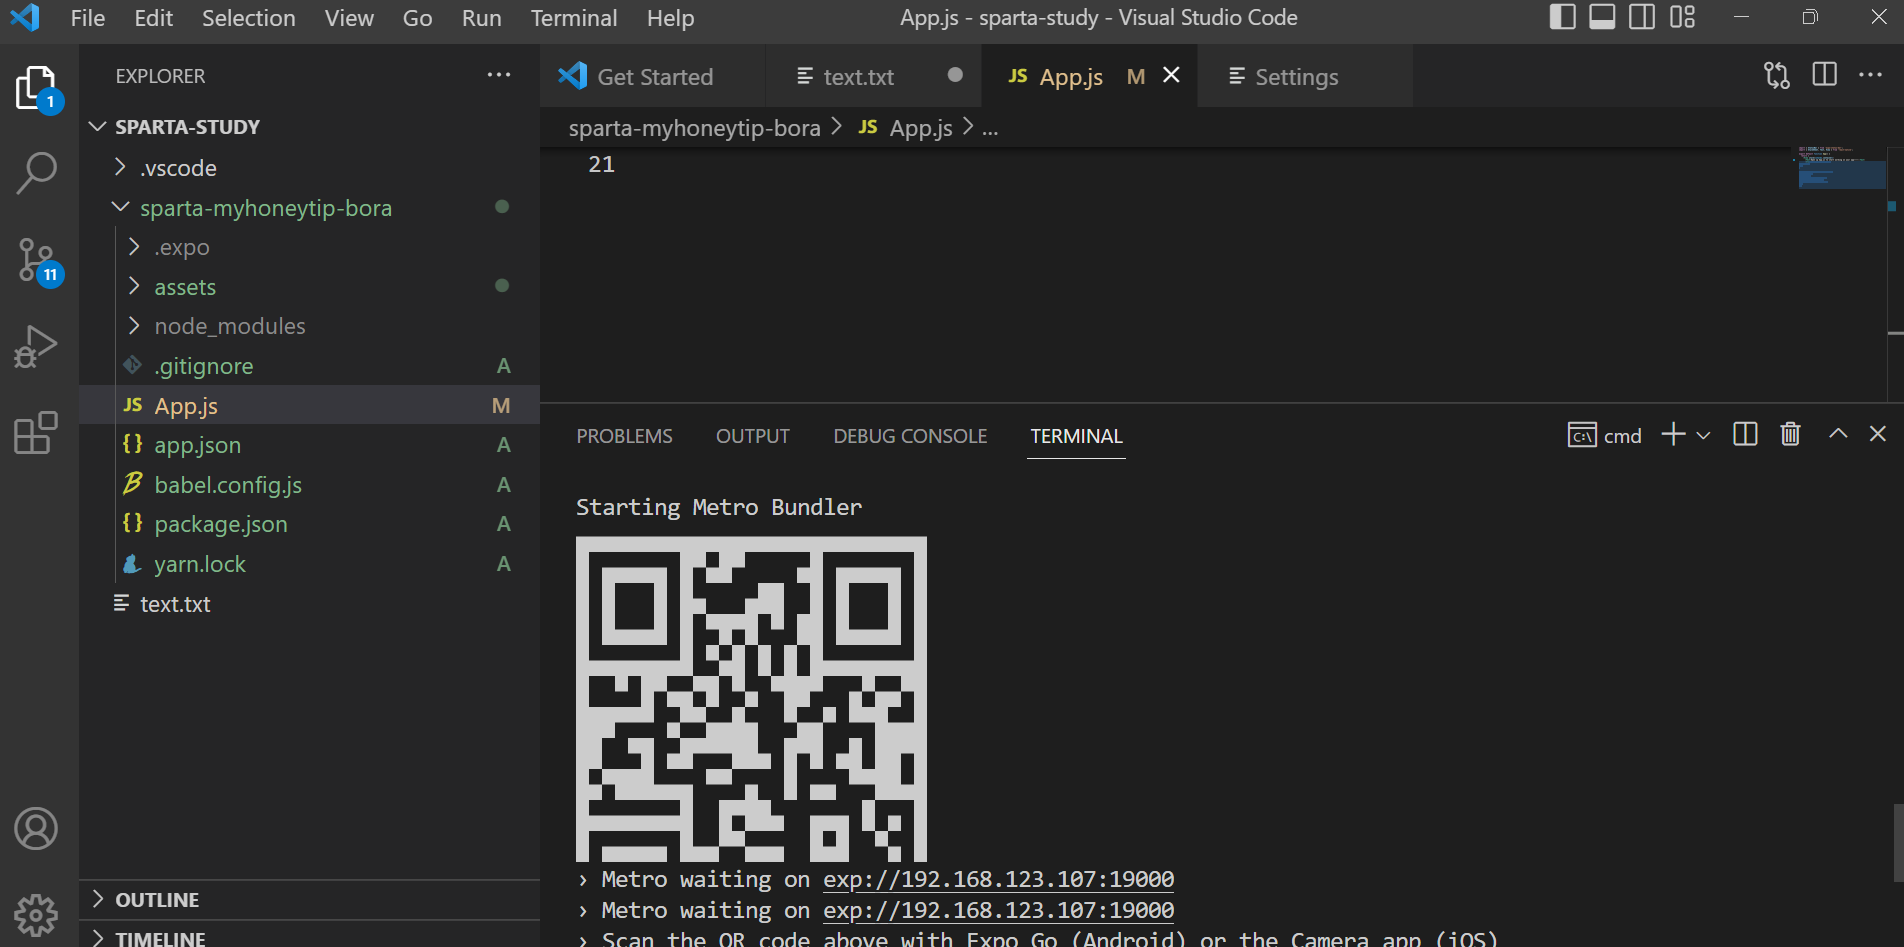The width and height of the screenshot is (1904, 947).
Task: Open the Run and Debug view
Action: coord(37,347)
